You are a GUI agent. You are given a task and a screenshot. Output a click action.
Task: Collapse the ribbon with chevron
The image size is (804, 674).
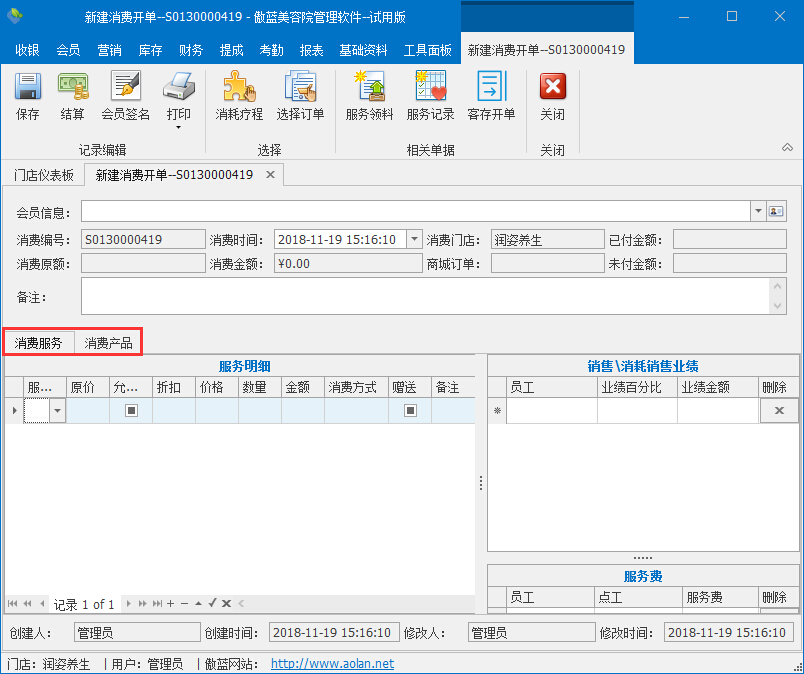pyautogui.click(x=787, y=148)
